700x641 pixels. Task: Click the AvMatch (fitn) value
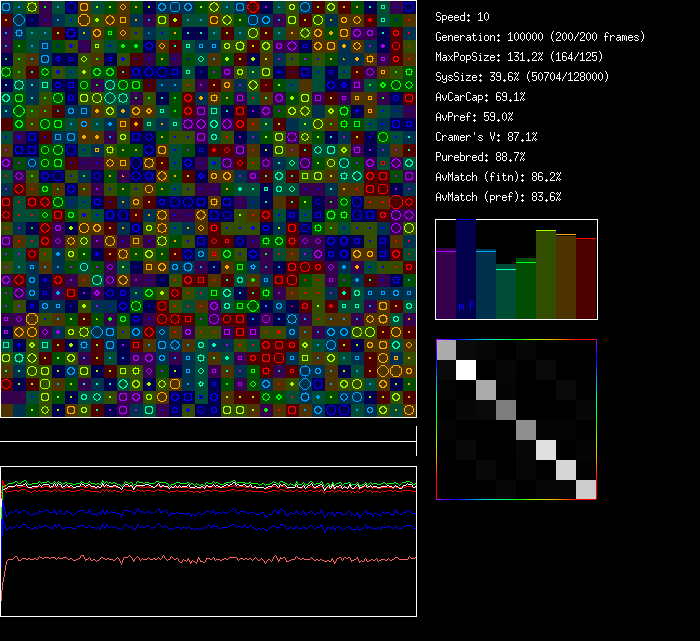(x=498, y=177)
